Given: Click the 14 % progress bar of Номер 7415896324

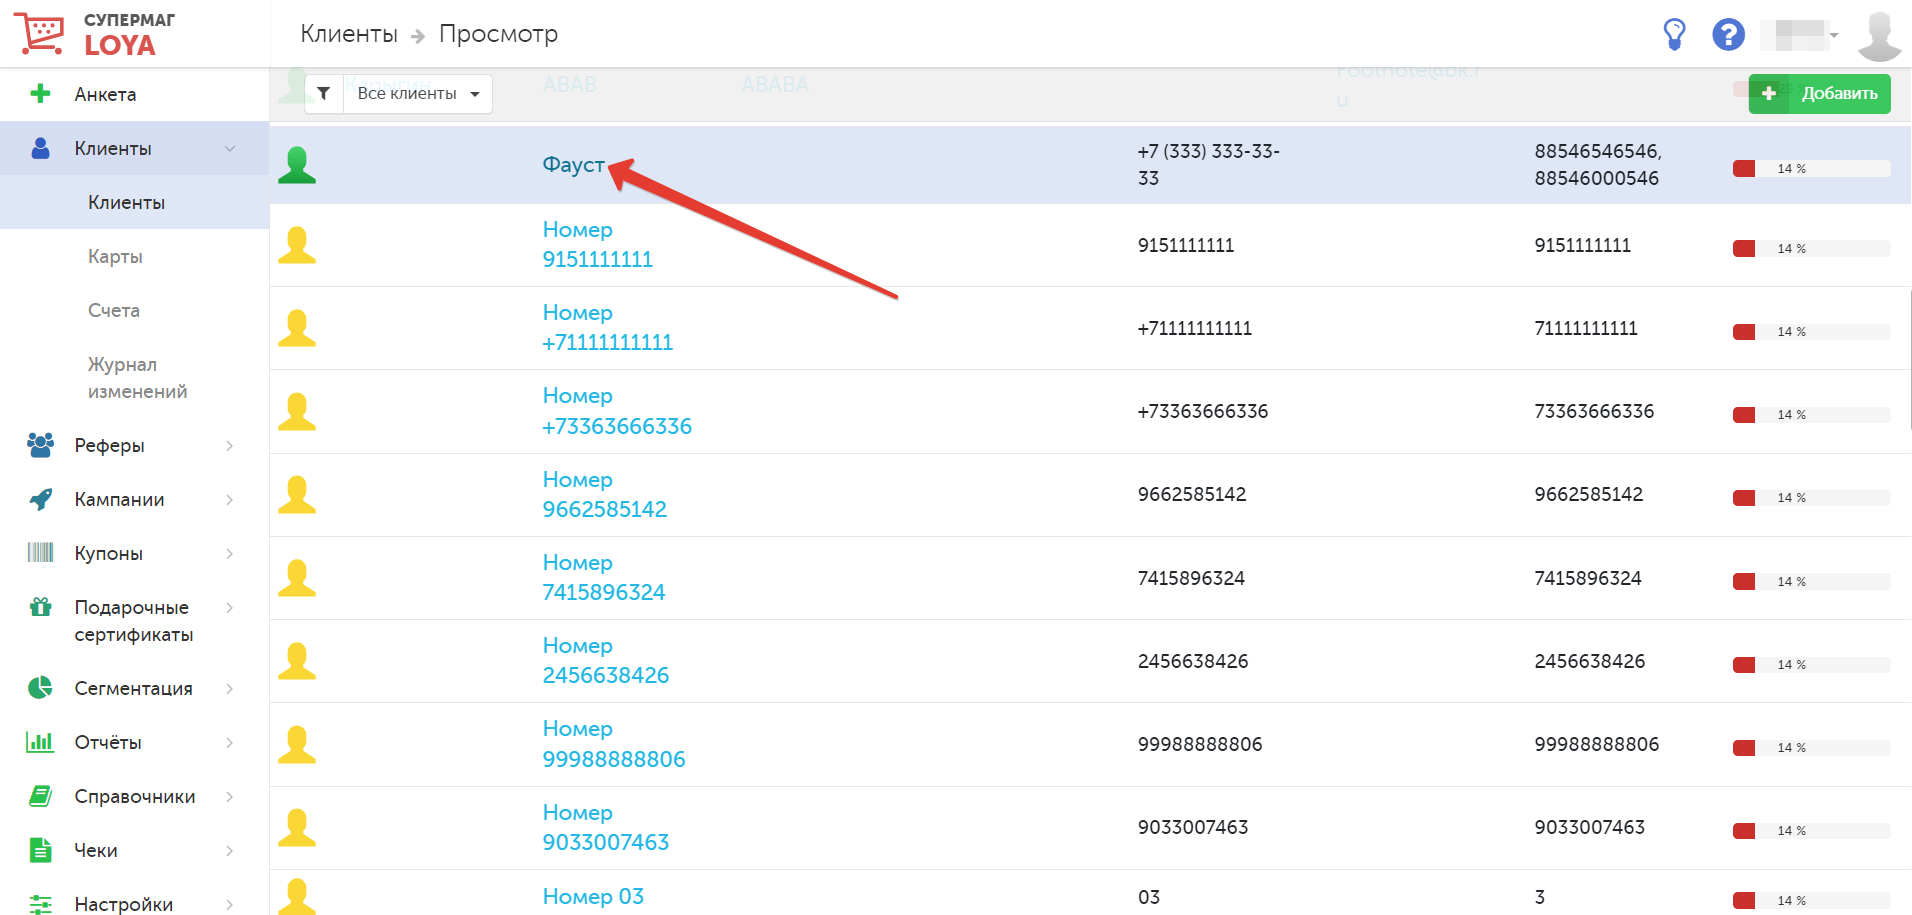Looking at the screenshot, I should 1811,581.
